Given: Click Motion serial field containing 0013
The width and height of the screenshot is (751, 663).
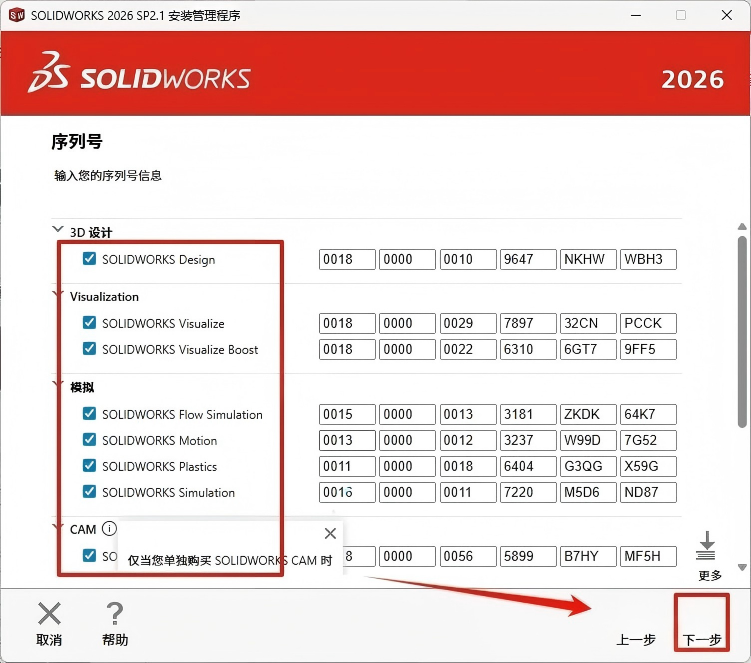Looking at the screenshot, I should [x=347, y=440].
